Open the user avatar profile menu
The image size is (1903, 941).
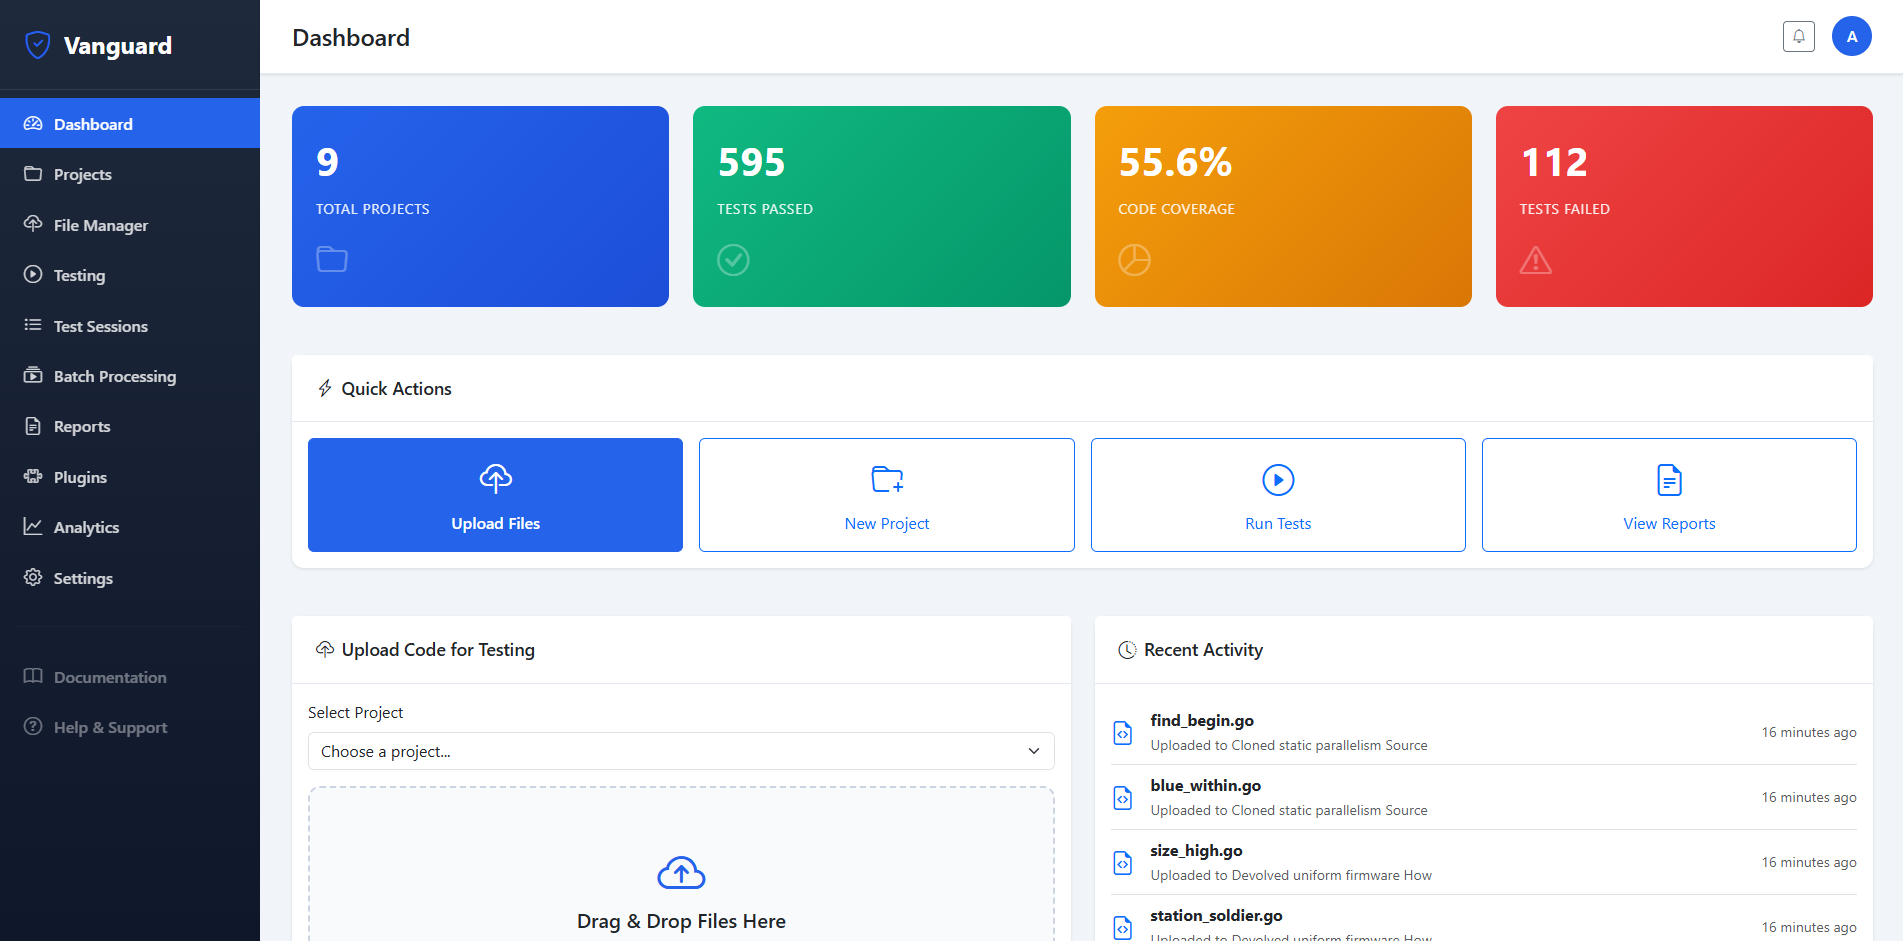[x=1851, y=37]
